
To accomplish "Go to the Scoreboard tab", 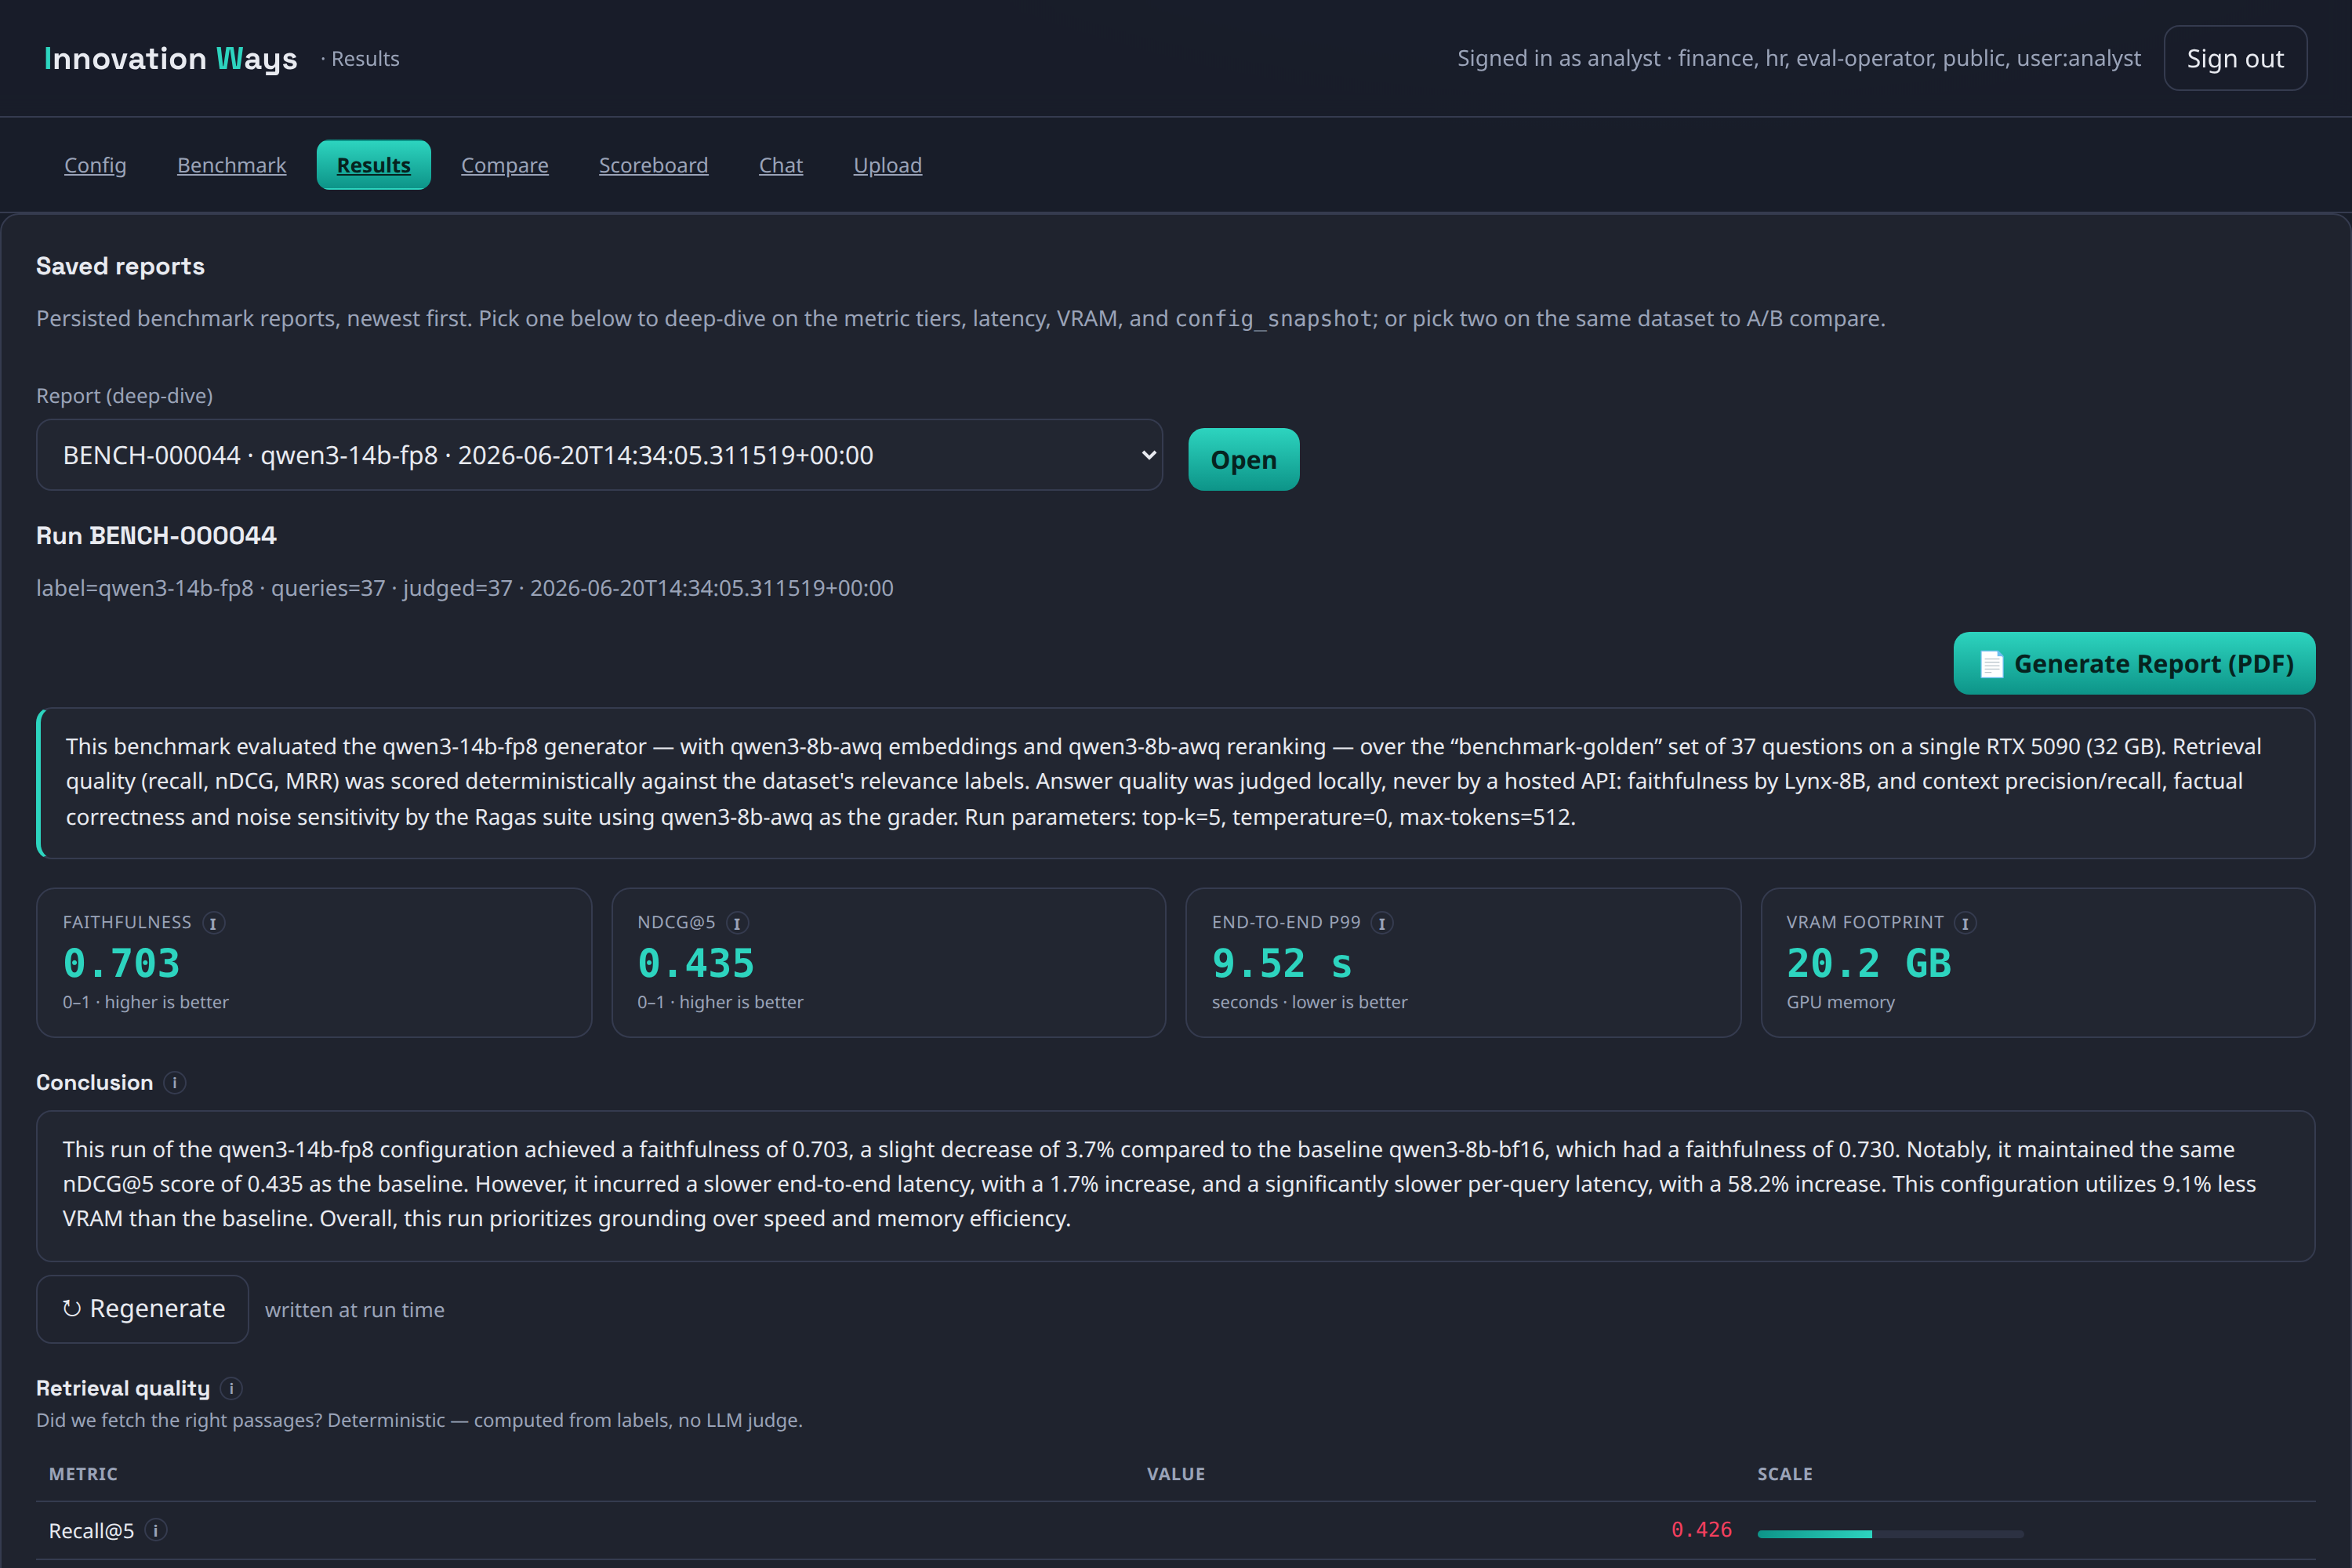I will (653, 165).
